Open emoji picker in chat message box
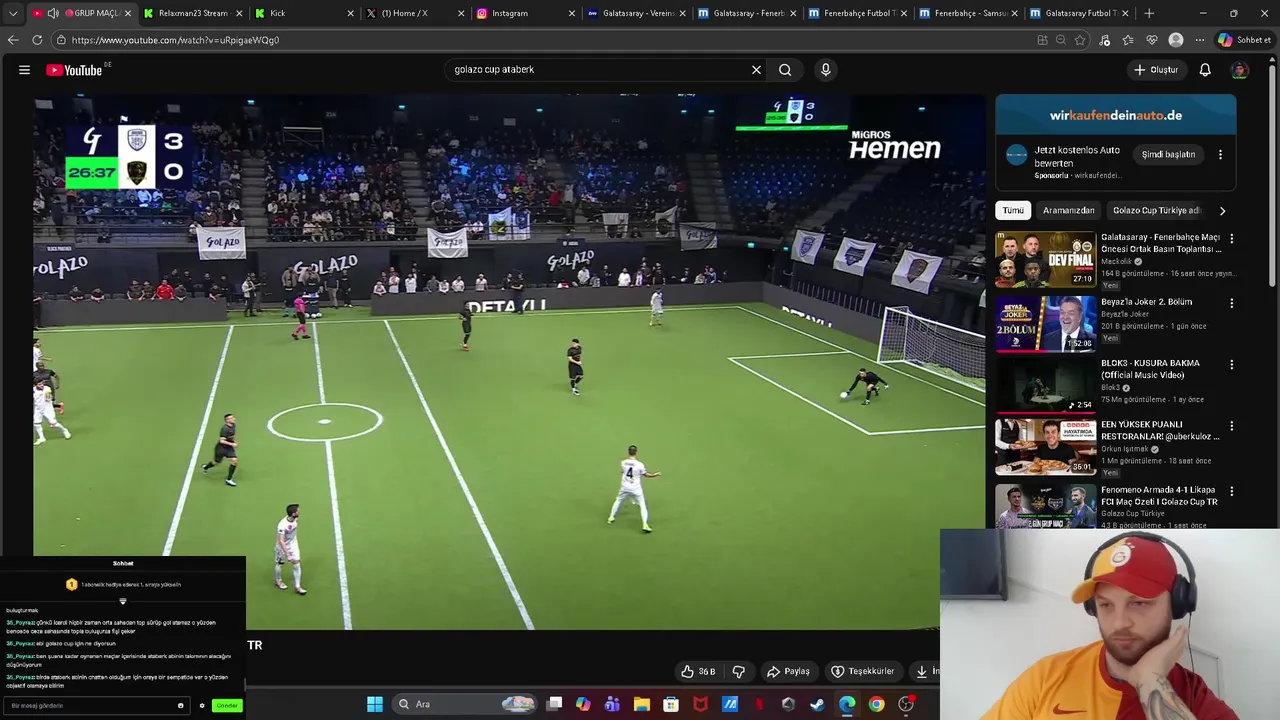Screen dimensions: 1280x720 [x=180, y=705]
